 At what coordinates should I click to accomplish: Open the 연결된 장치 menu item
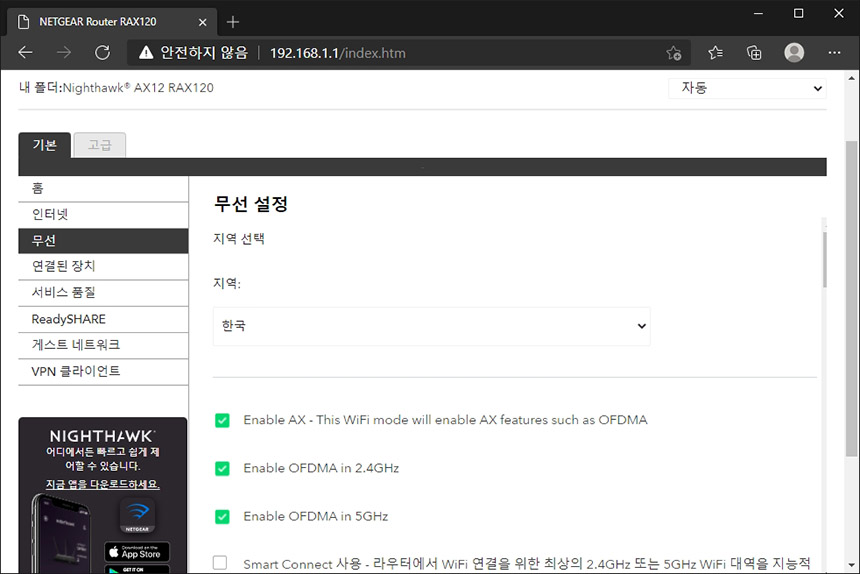103,266
